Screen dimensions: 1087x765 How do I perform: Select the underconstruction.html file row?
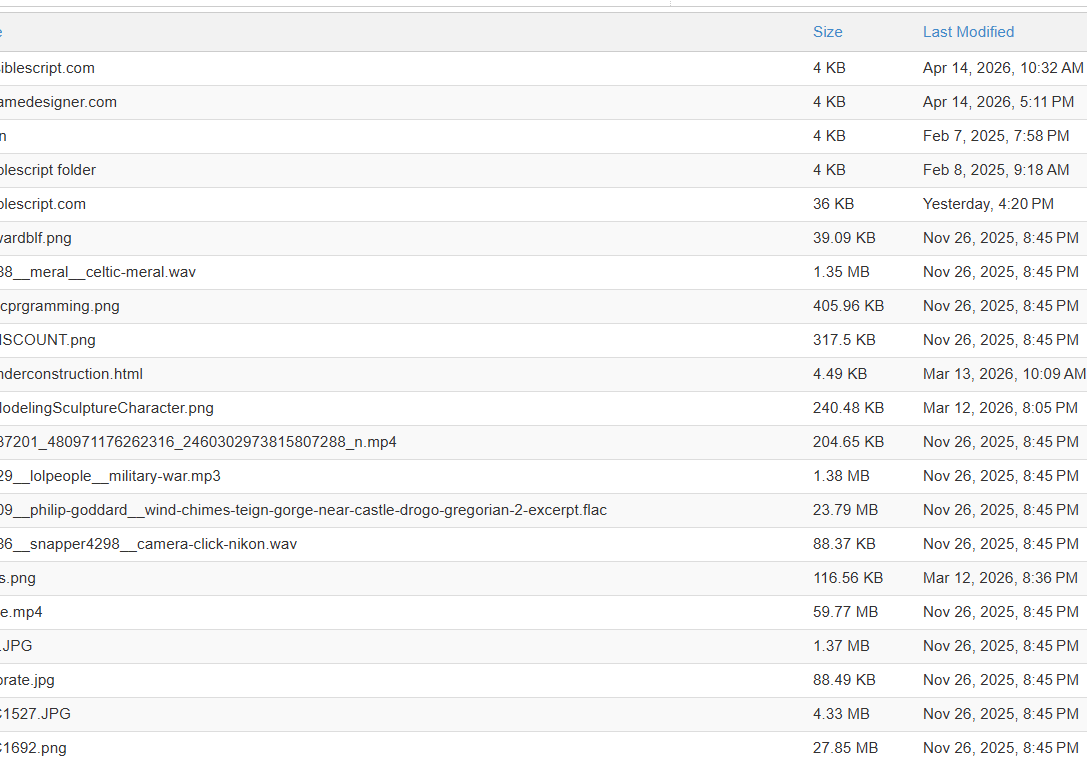pos(544,374)
